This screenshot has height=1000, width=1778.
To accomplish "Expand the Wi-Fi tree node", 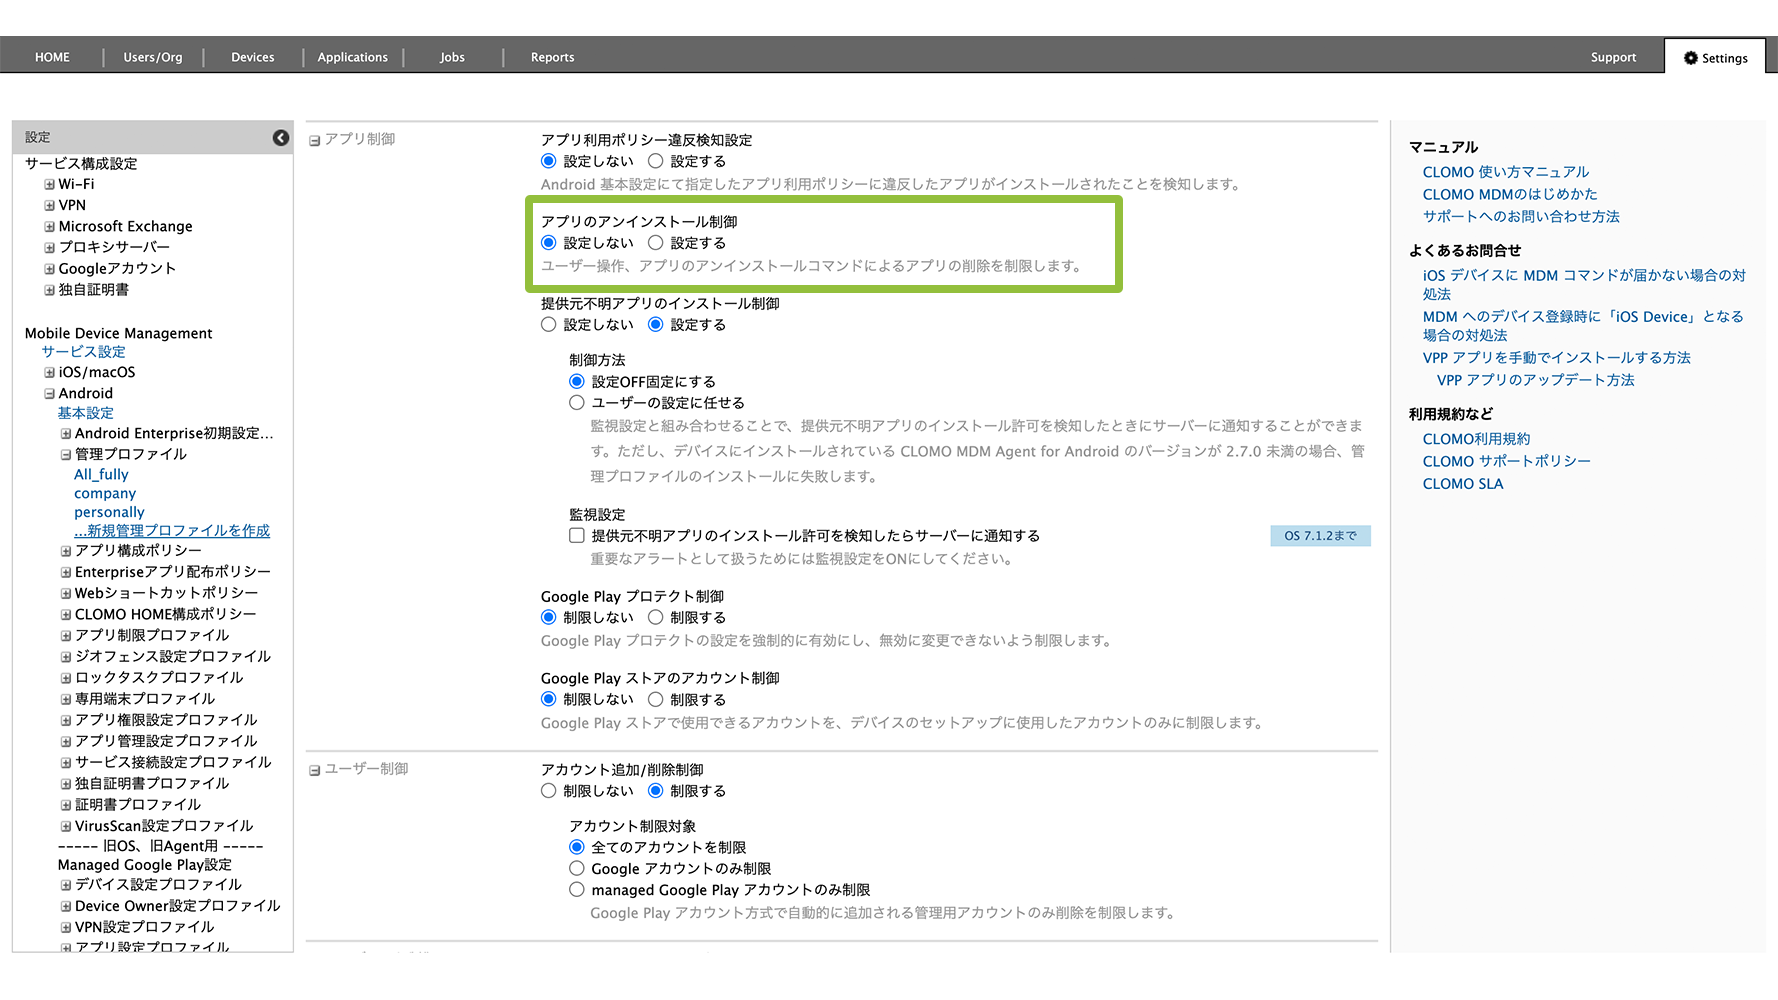I will click(x=49, y=185).
